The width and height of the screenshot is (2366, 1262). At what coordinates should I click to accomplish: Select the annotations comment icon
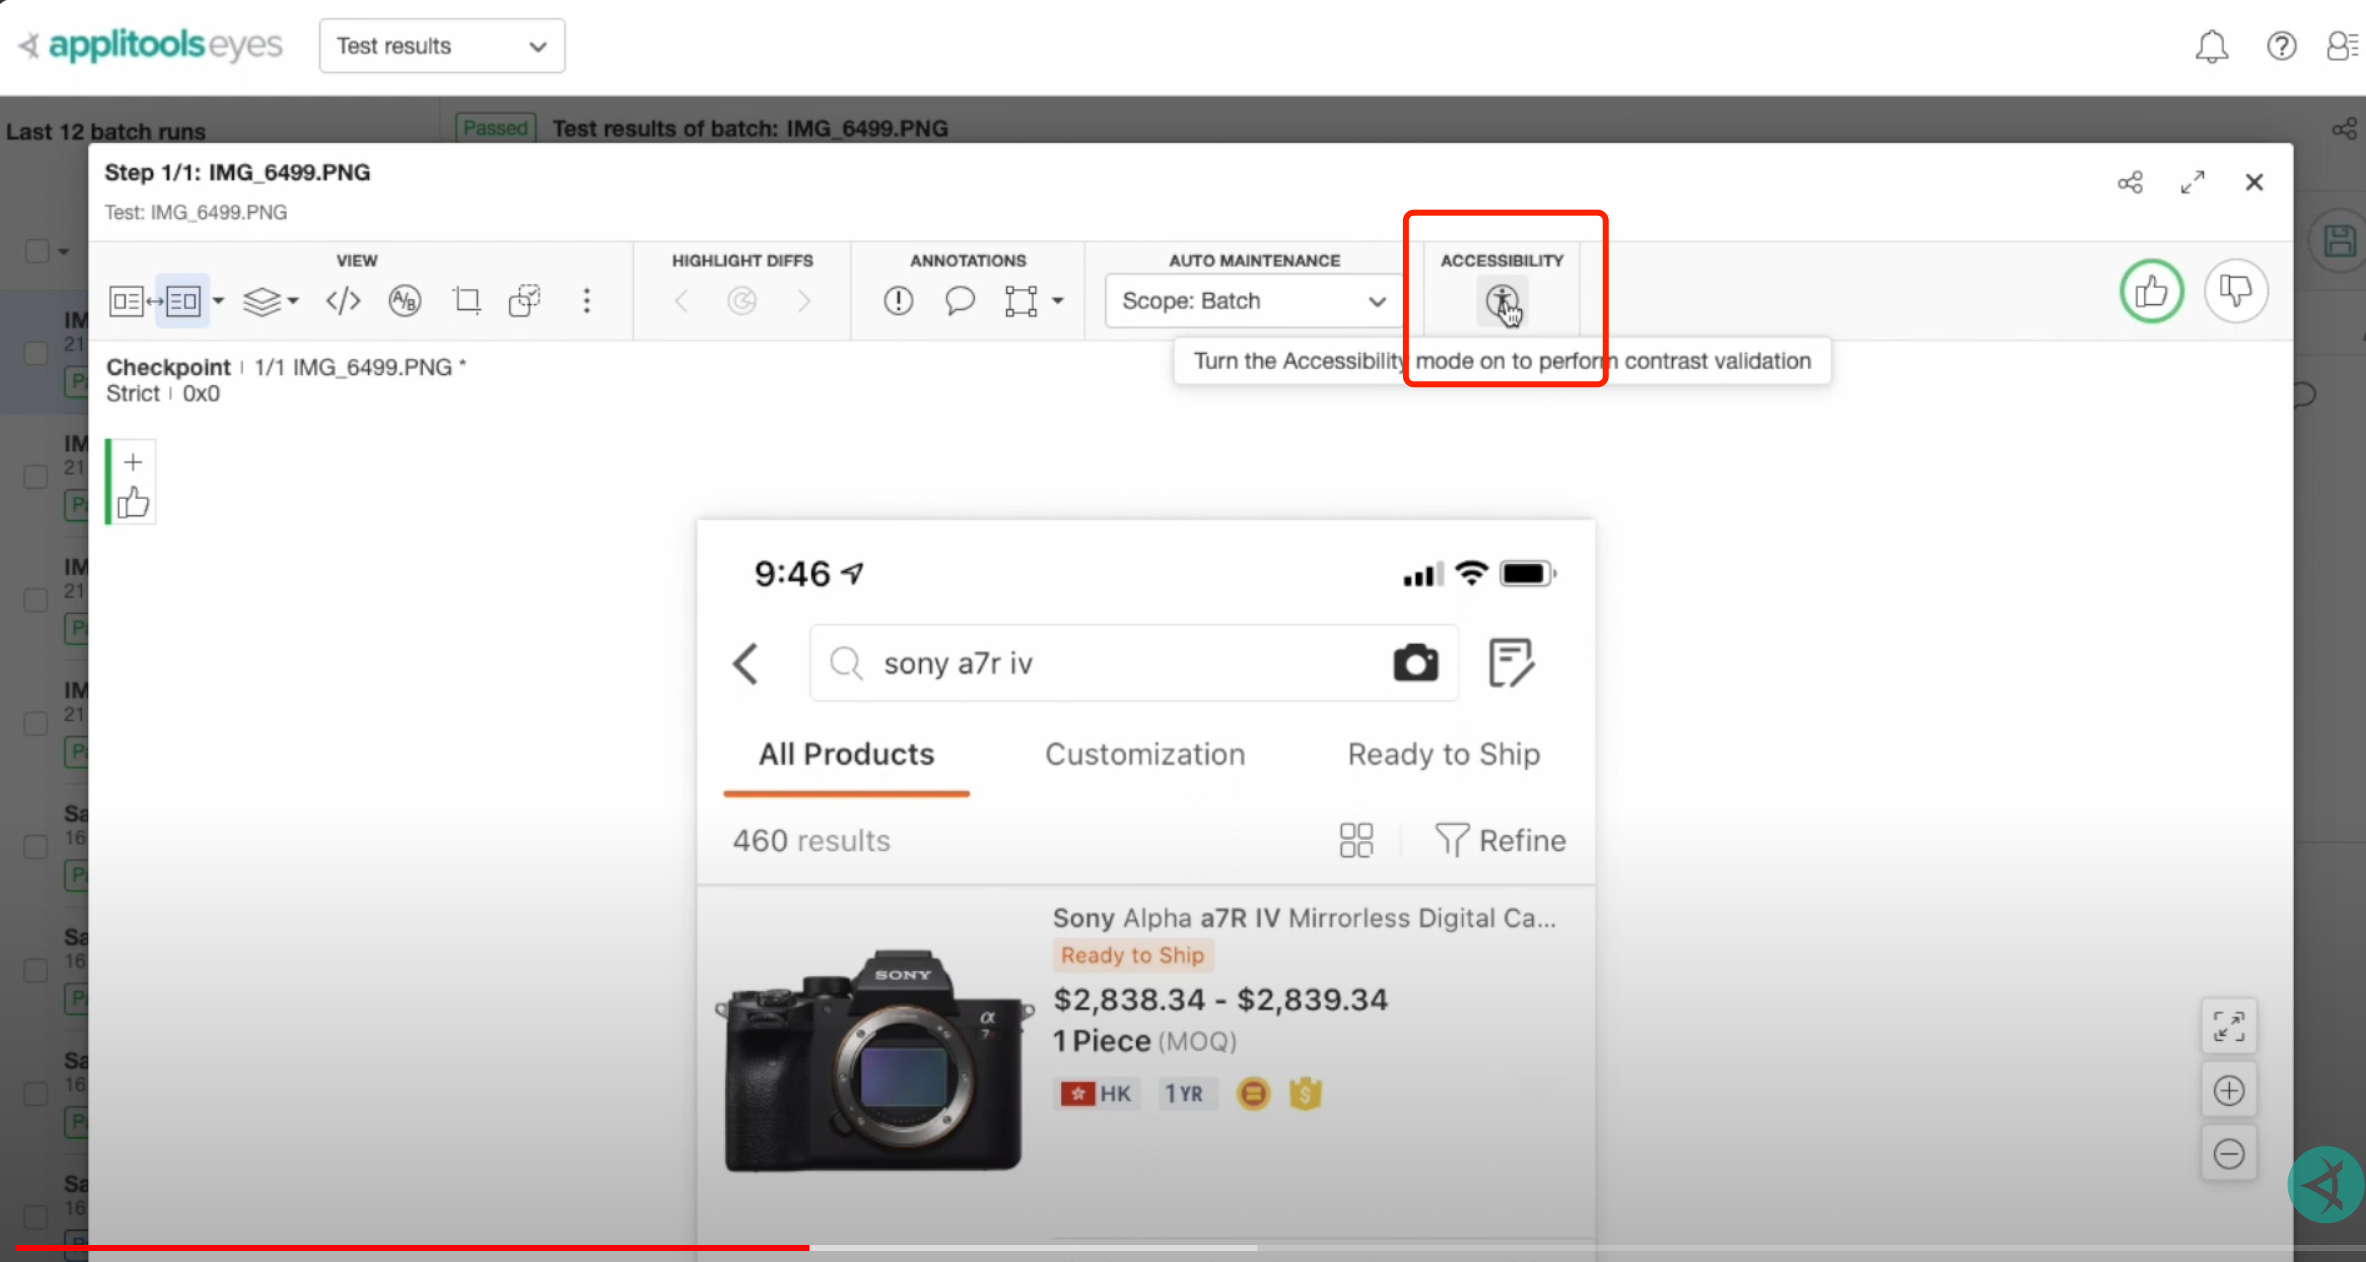[x=959, y=301]
